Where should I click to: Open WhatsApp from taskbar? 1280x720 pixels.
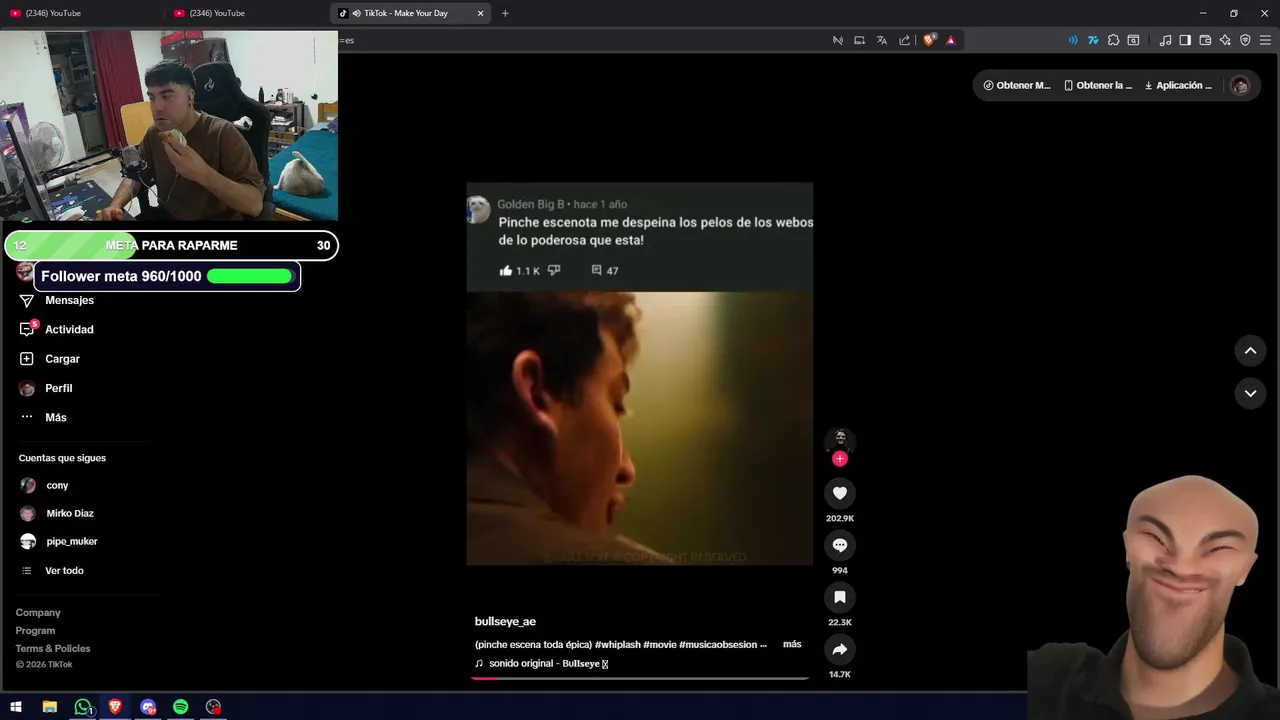click(x=83, y=707)
